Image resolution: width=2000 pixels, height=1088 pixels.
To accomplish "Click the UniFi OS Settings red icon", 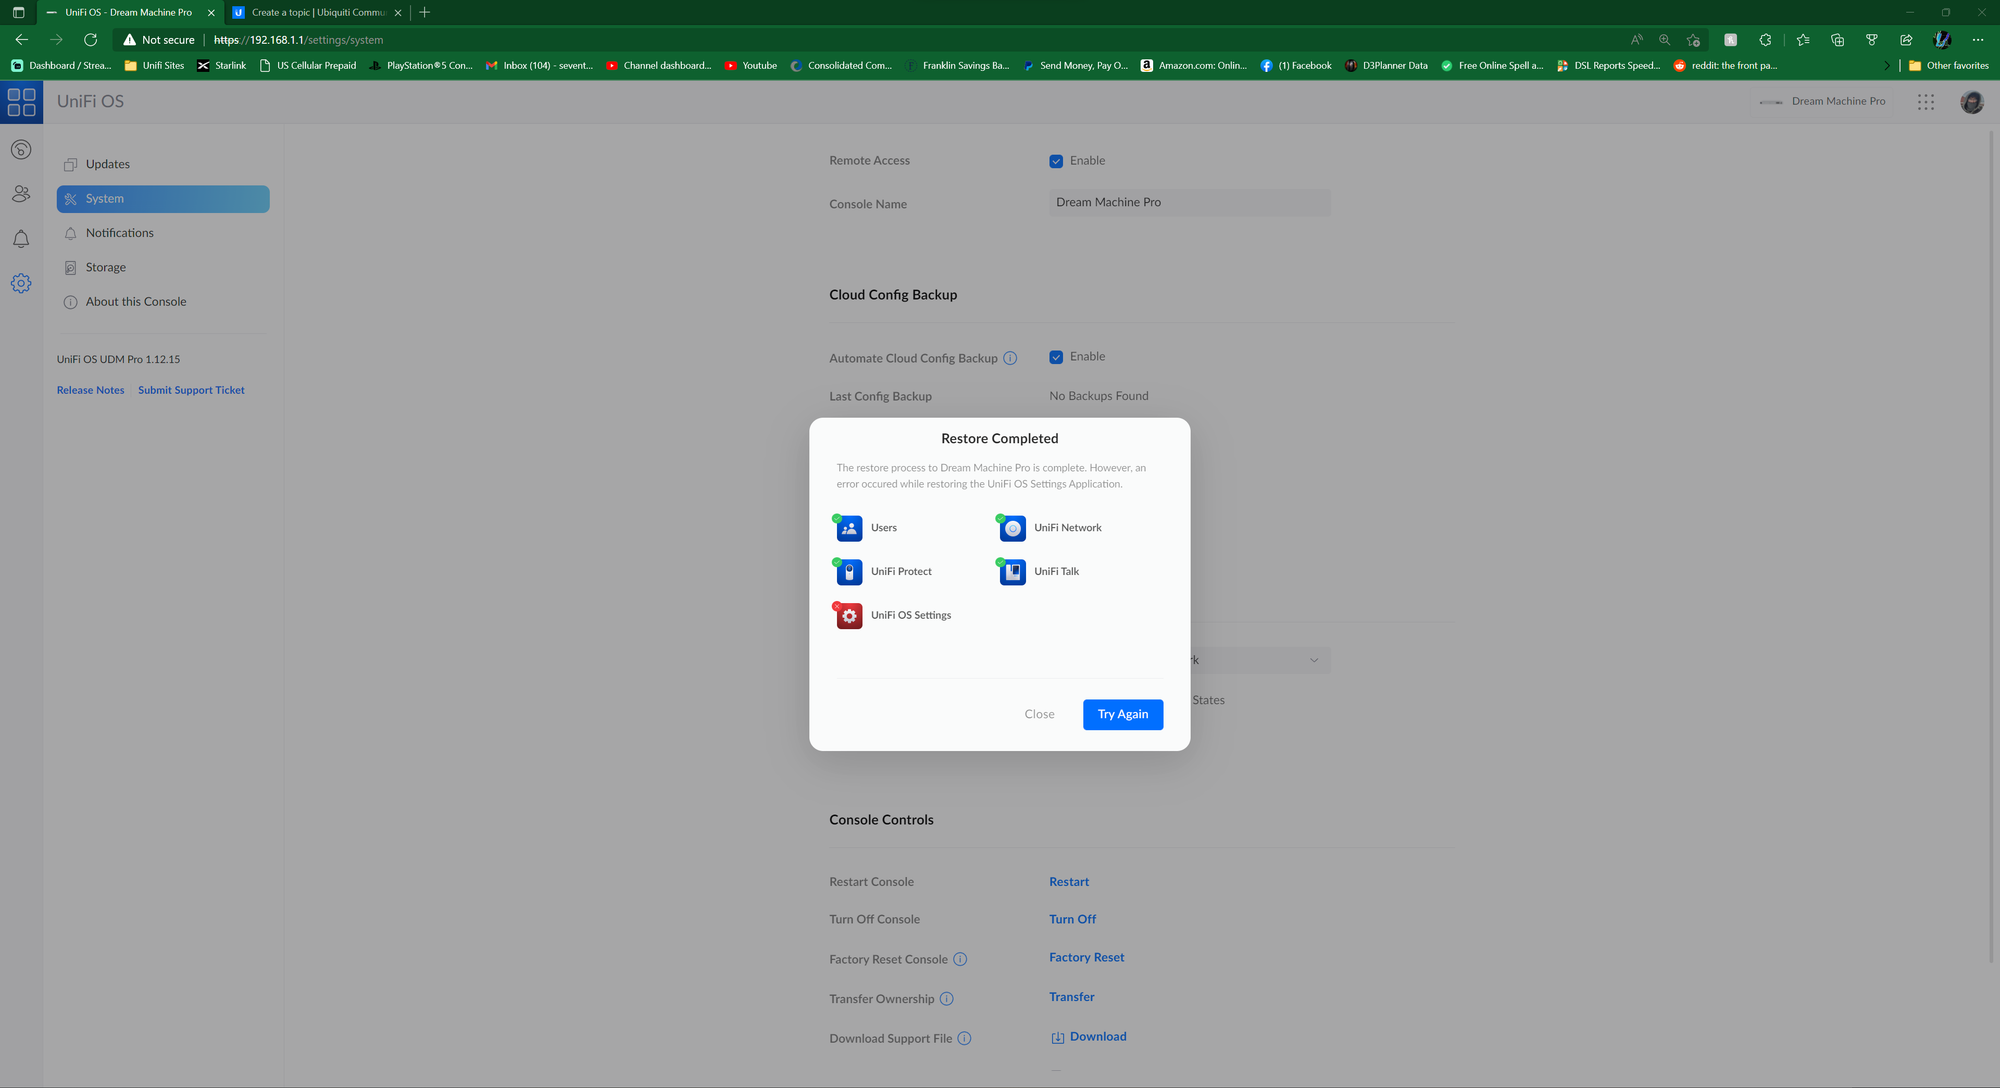I will [849, 616].
